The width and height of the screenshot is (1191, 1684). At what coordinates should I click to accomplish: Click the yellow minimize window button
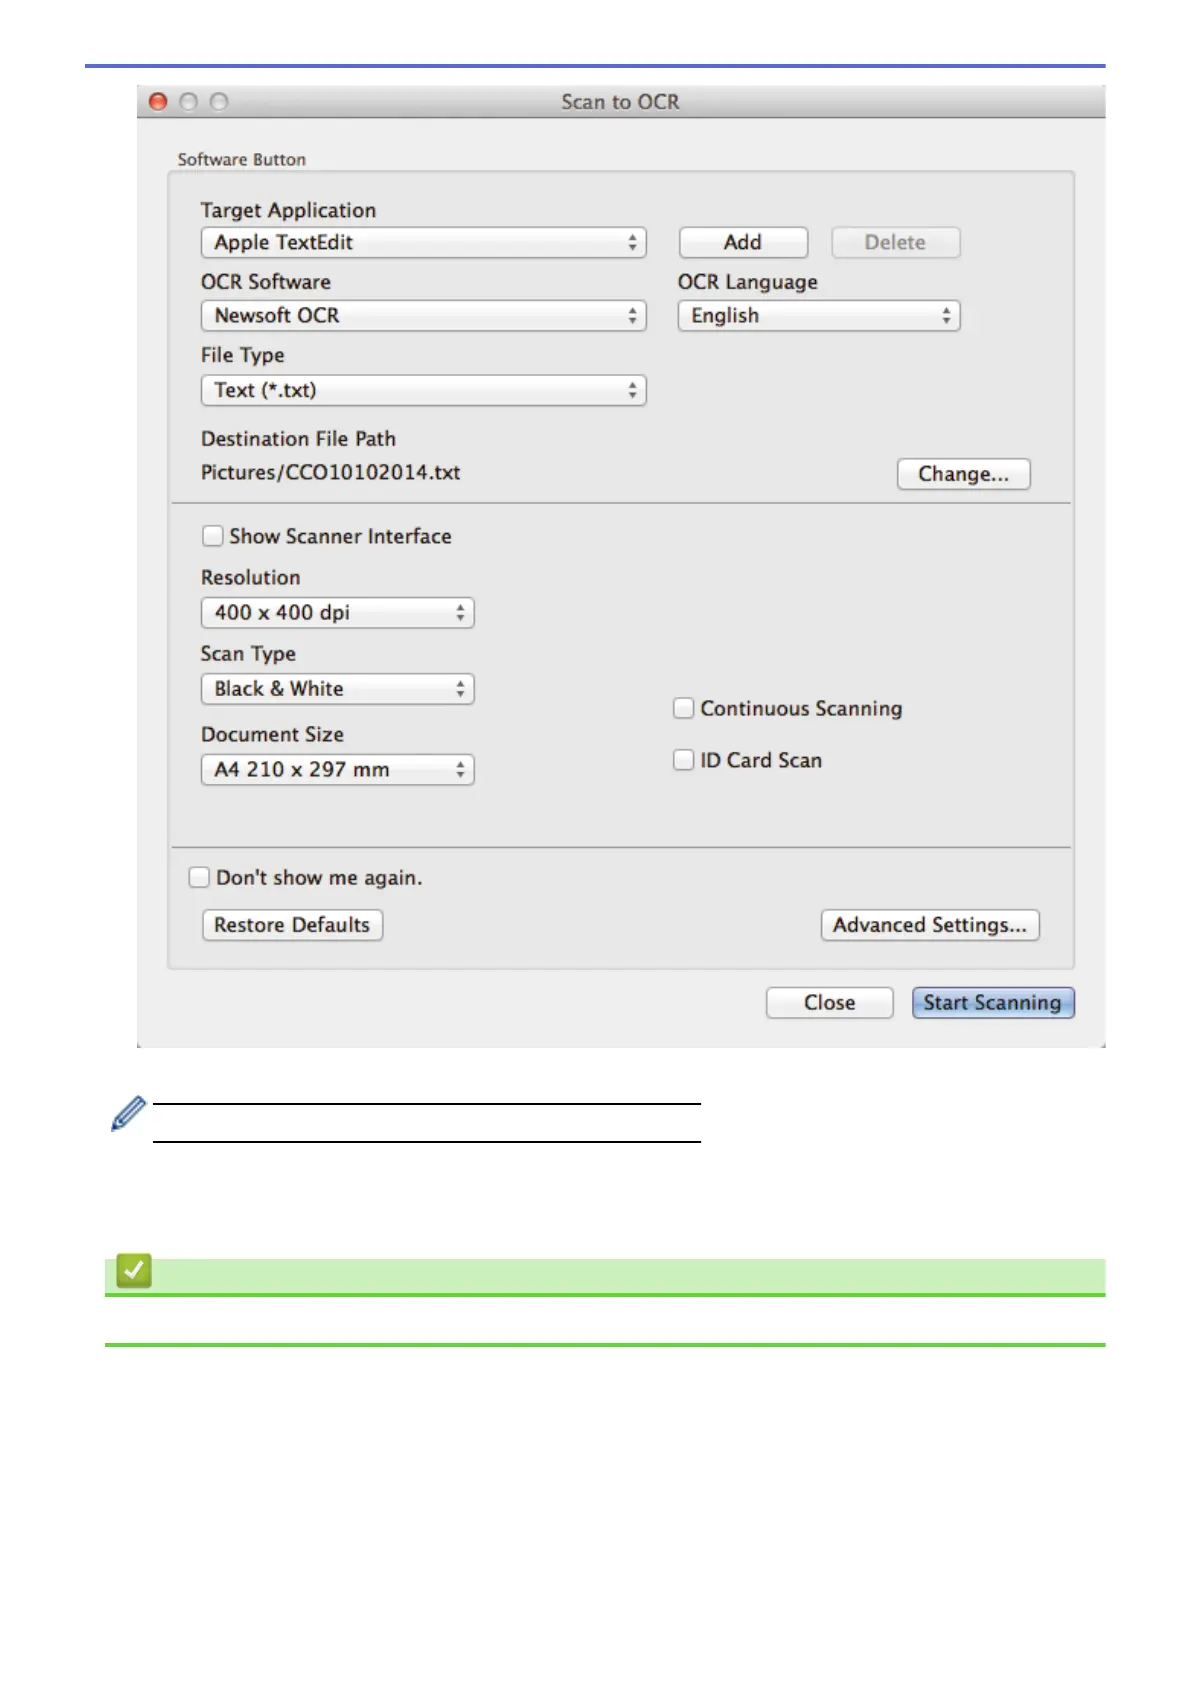[188, 102]
